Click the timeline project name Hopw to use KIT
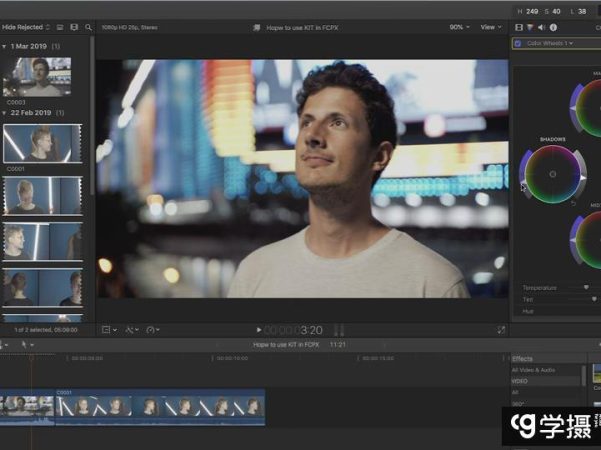This screenshot has height=450, width=601. [286, 345]
